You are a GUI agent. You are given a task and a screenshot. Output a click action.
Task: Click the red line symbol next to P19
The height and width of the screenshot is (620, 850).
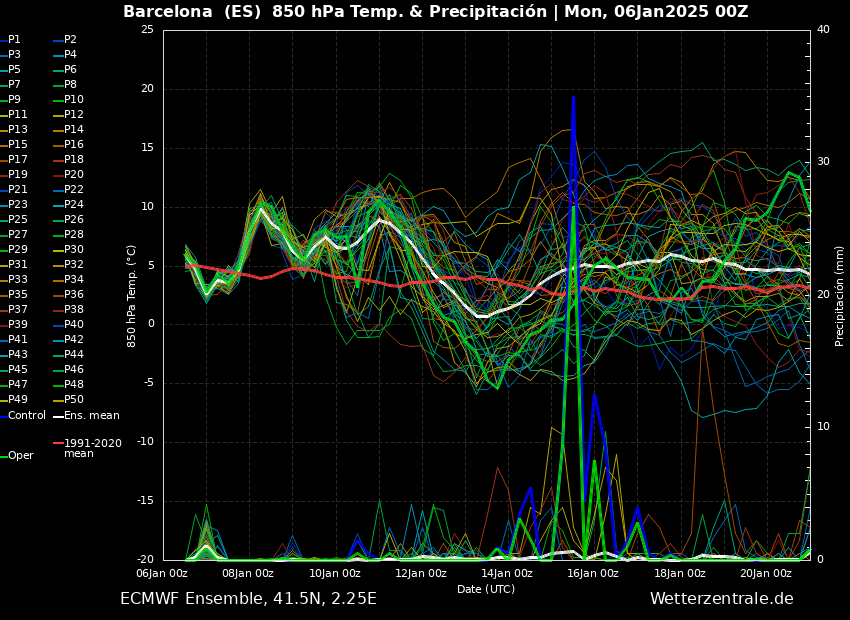click(5, 176)
